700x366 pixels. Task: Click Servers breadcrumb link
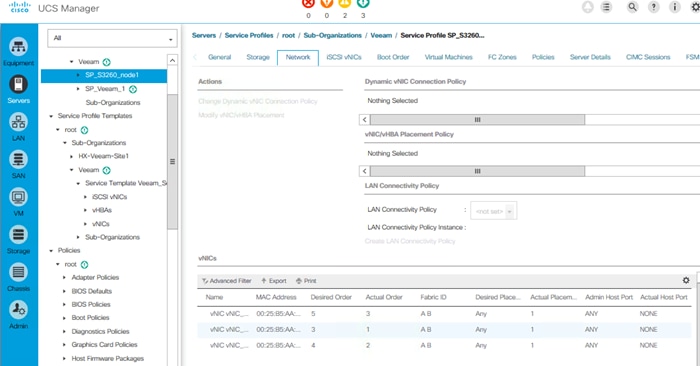204,35
